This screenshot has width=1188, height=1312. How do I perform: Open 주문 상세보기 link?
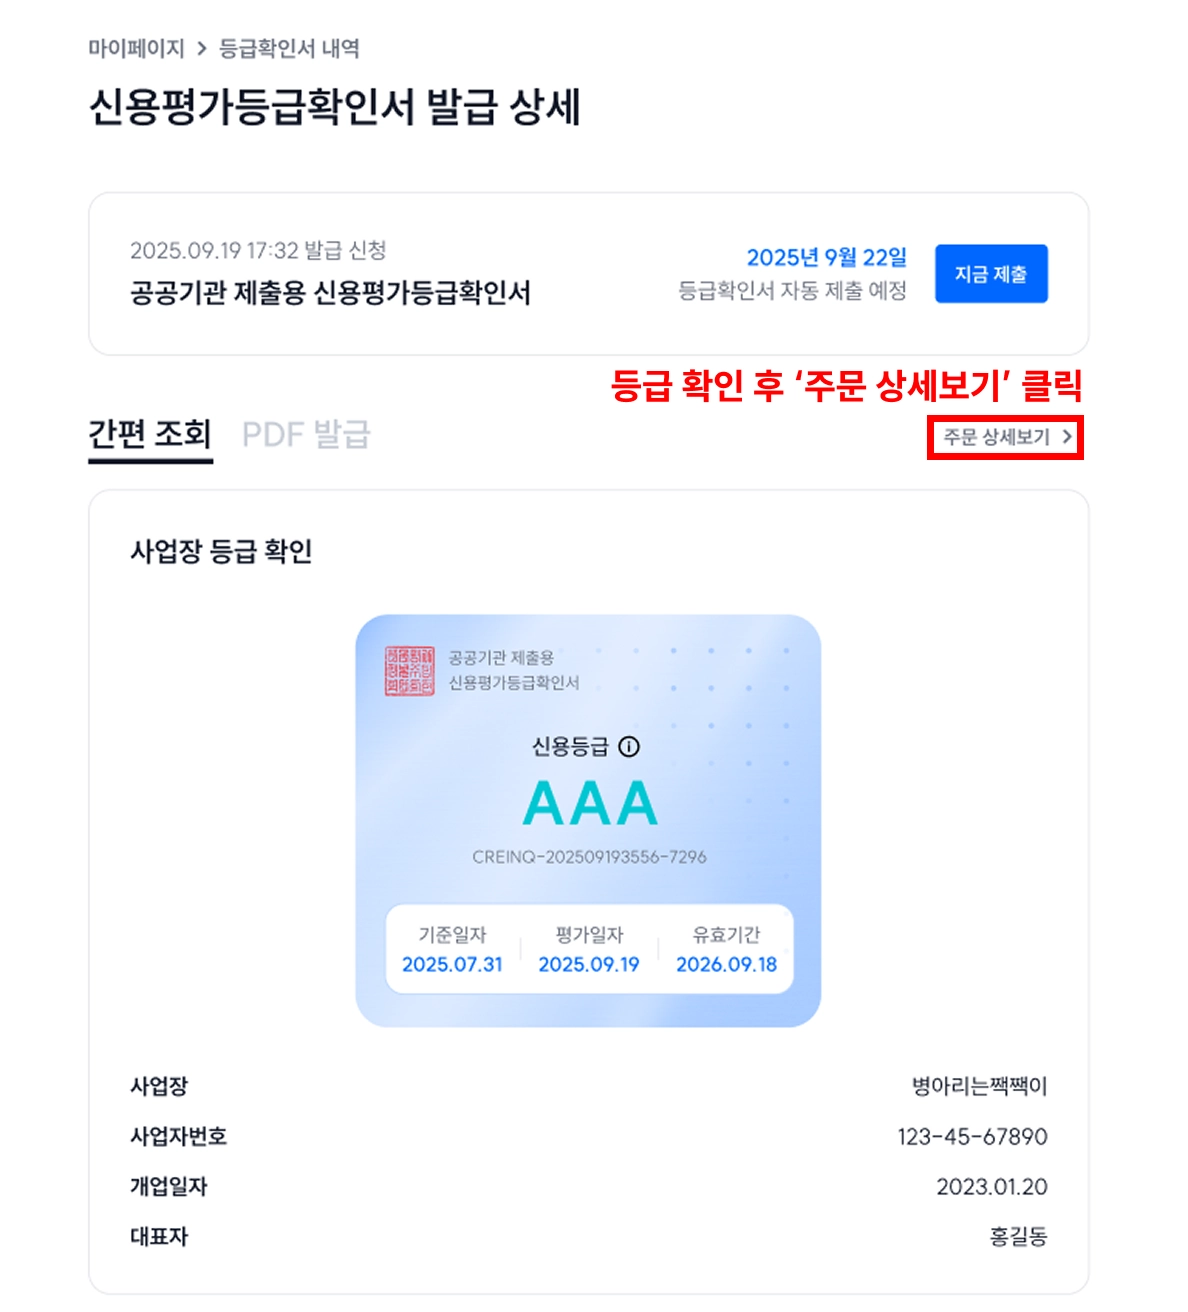pyautogui.click(x=1006, y=437)
